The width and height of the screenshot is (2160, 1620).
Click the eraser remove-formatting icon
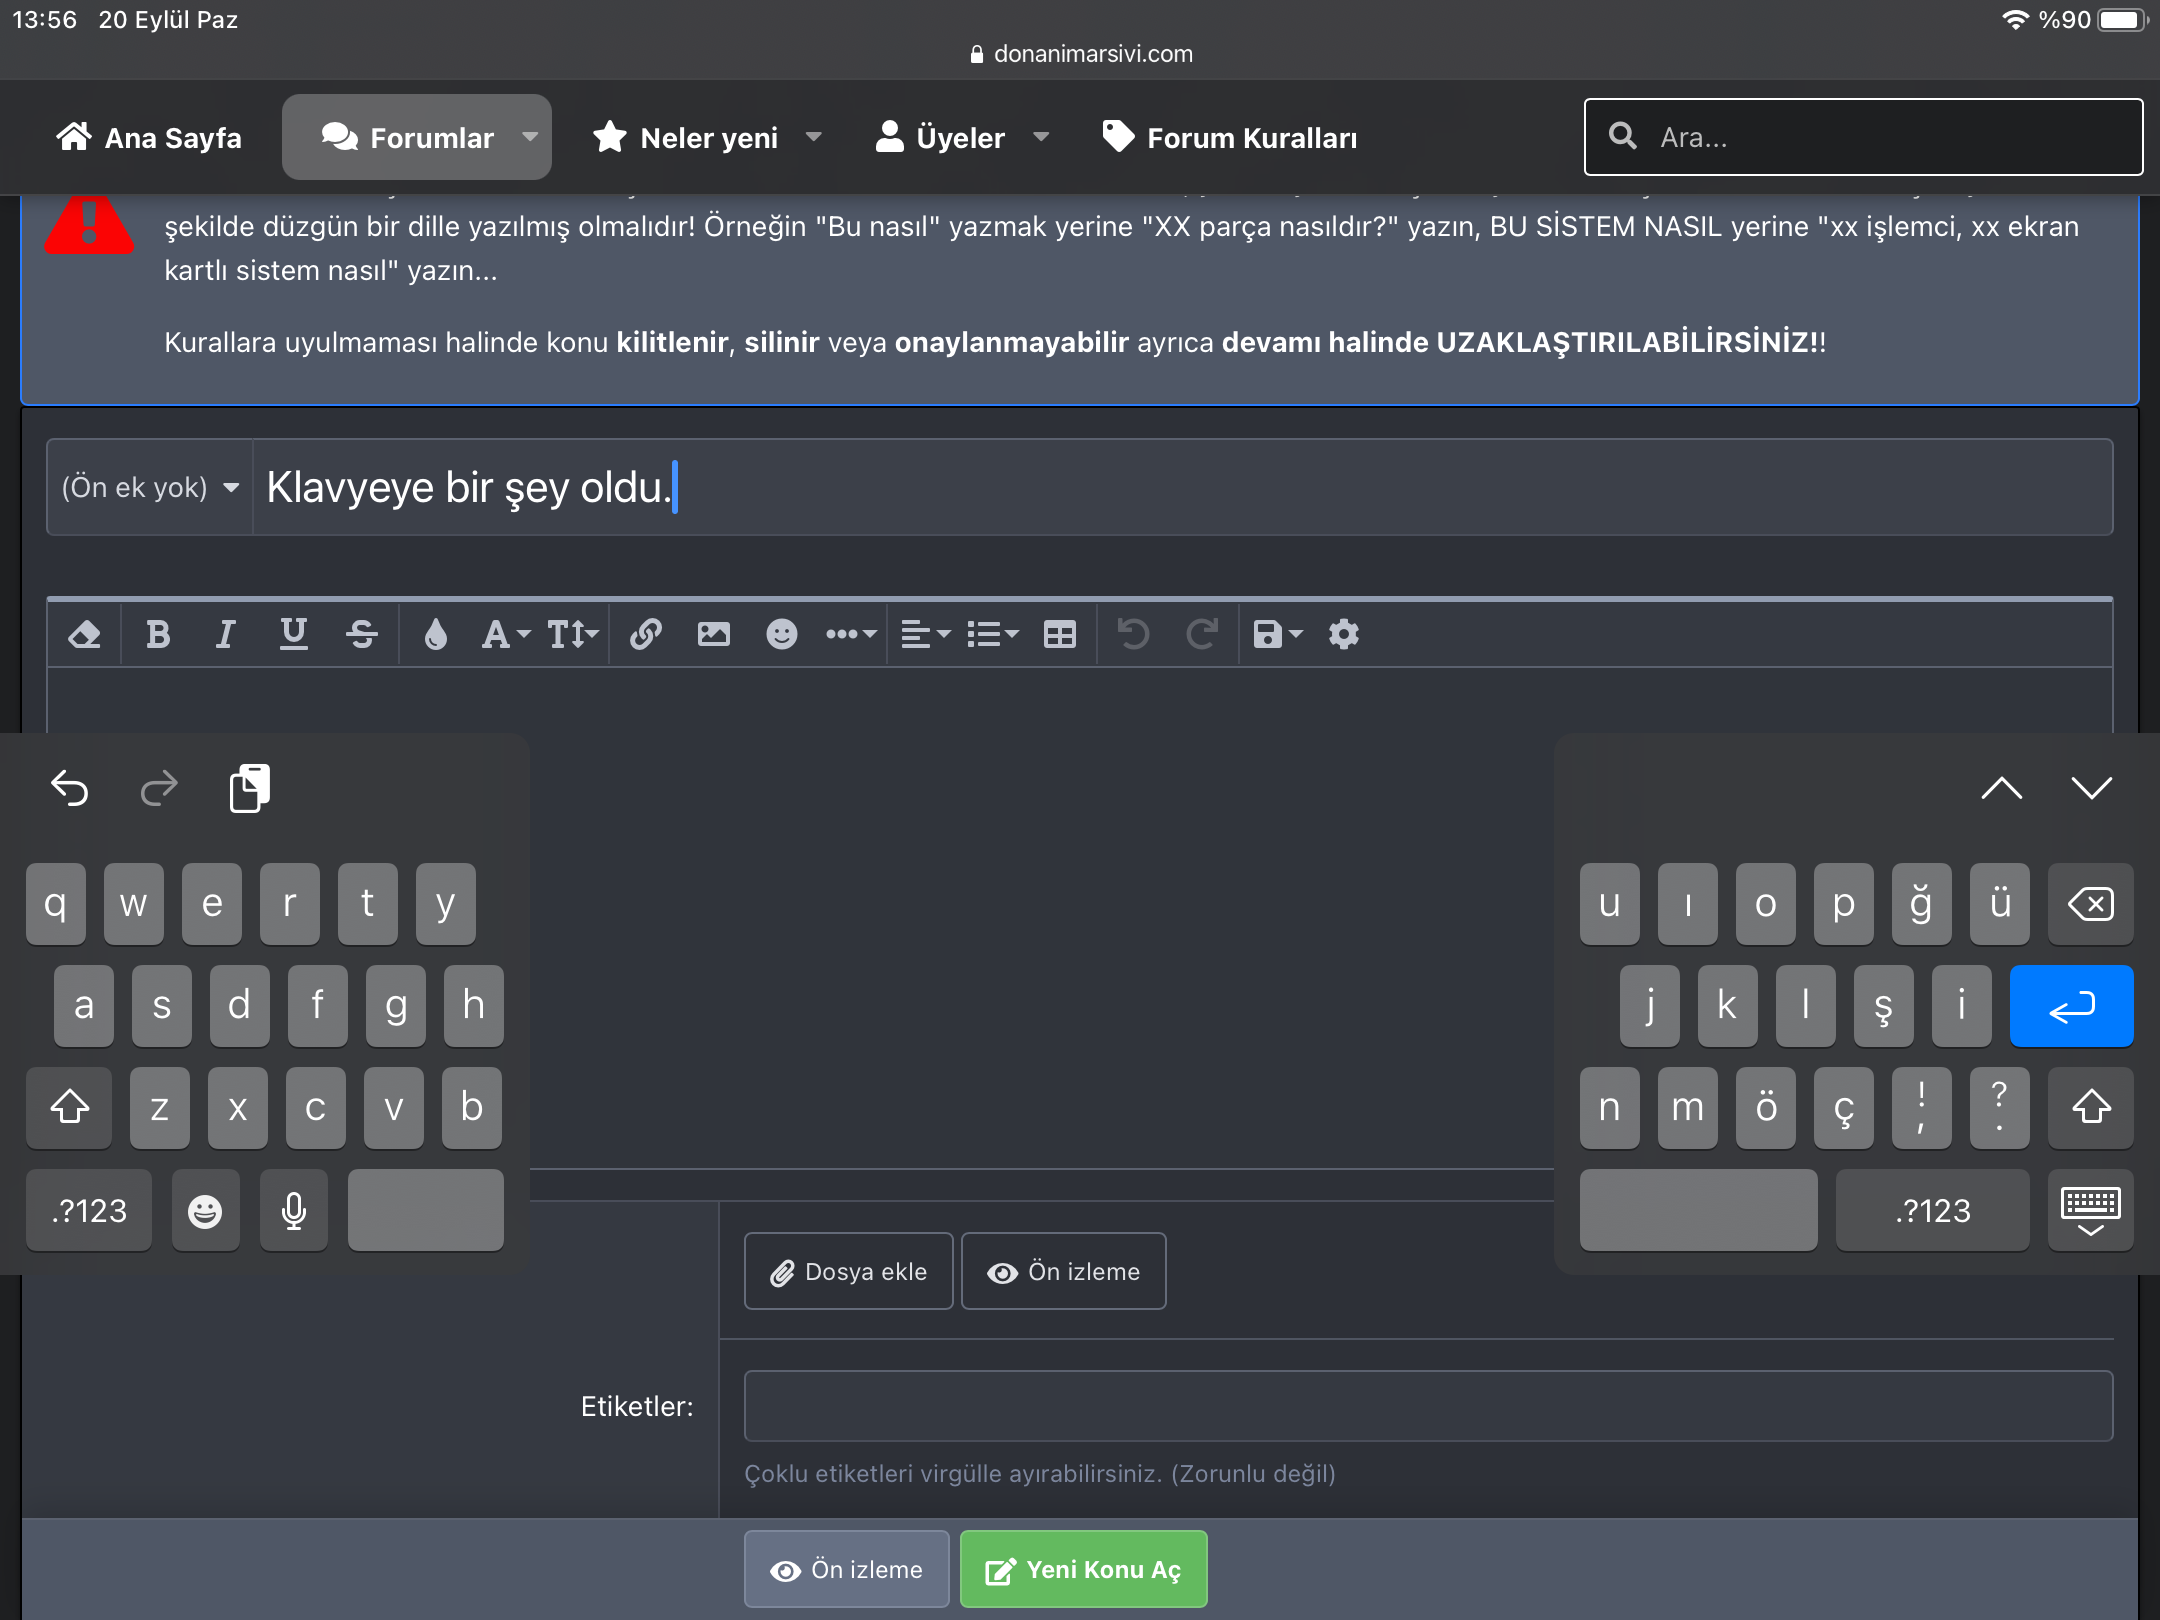pos(84,634)
